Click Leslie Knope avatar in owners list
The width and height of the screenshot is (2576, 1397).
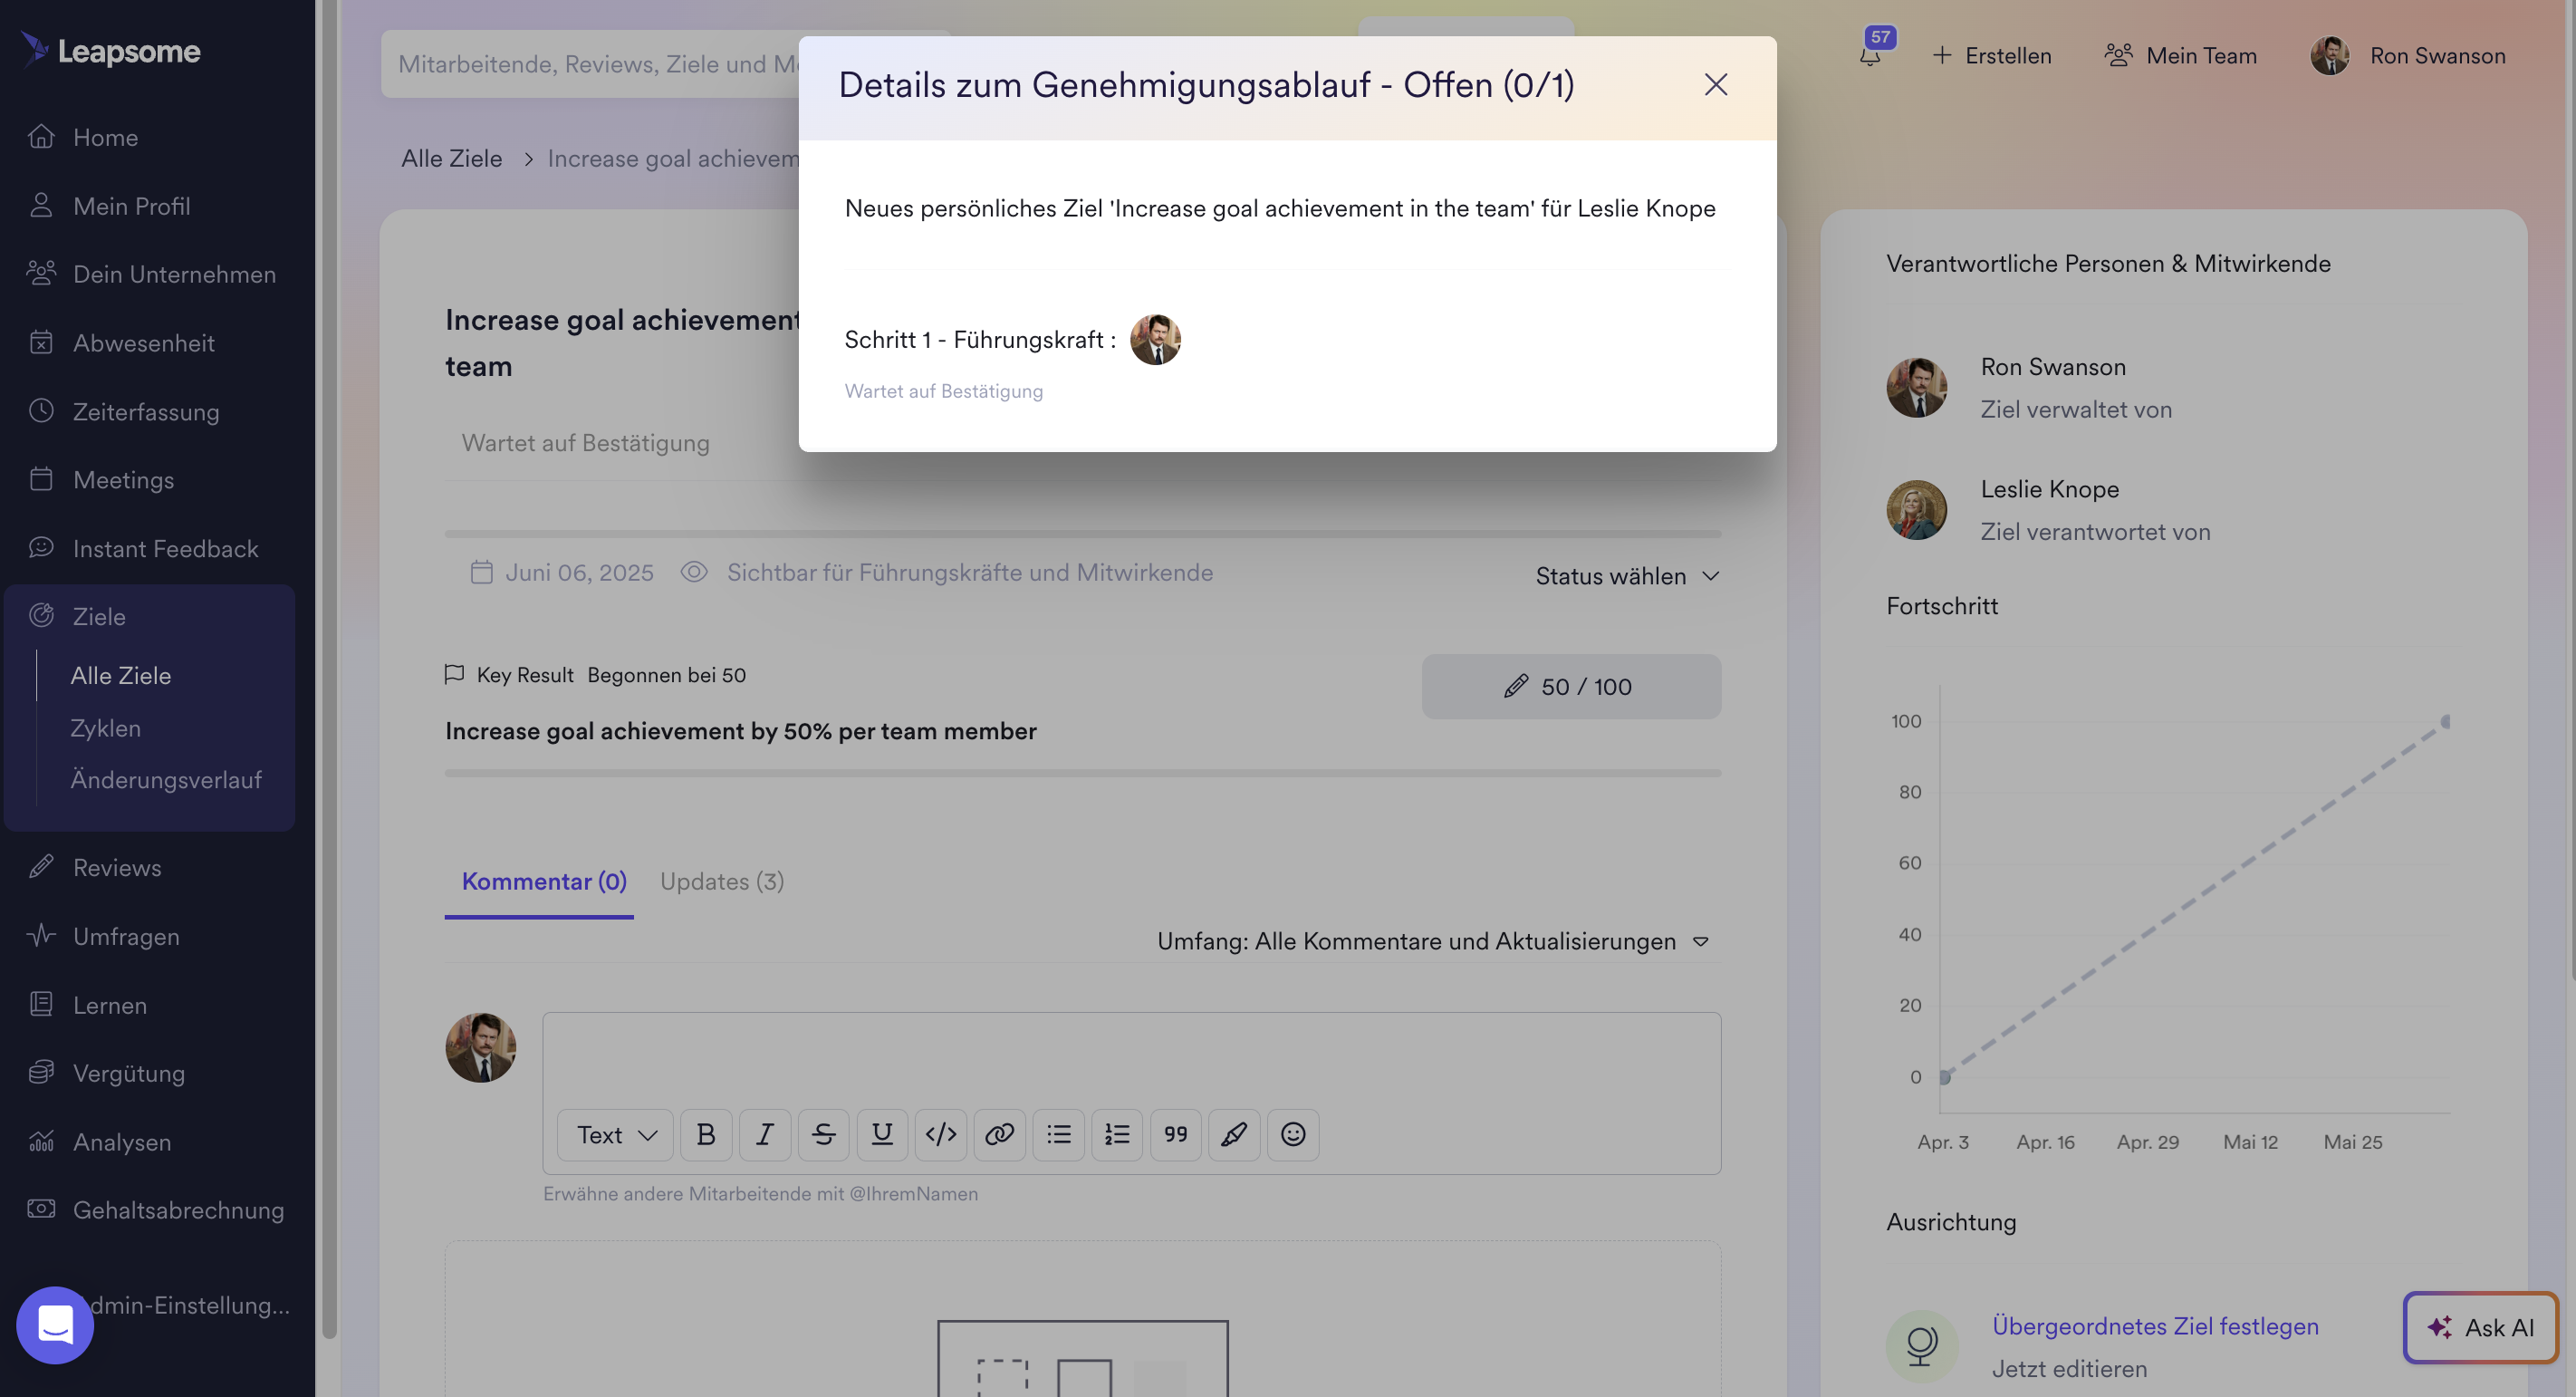1916,510
